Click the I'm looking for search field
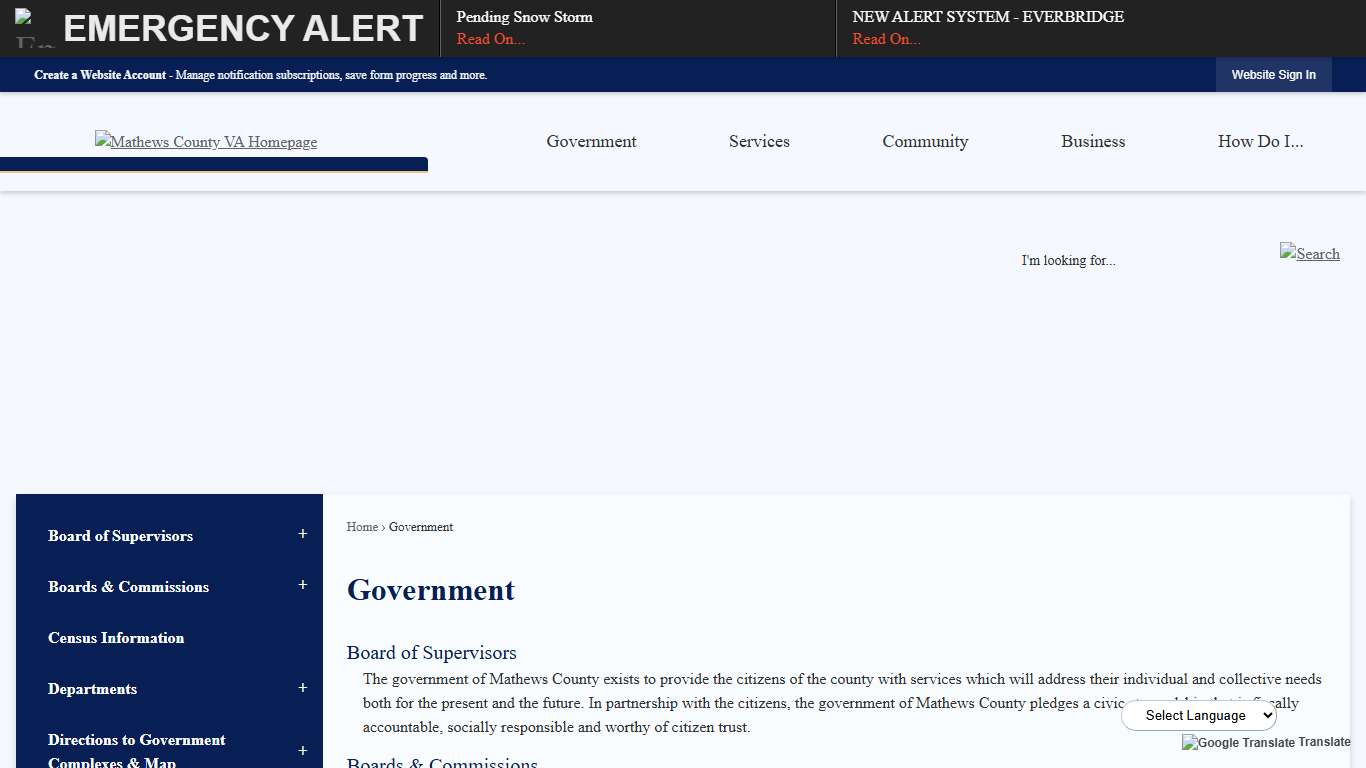Screen dimensions: 1366x768 [x=1068, y=260]
